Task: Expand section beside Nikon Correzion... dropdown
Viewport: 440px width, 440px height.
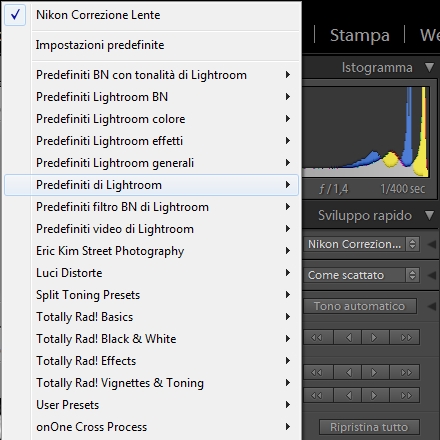Action: tap(432, 244)
